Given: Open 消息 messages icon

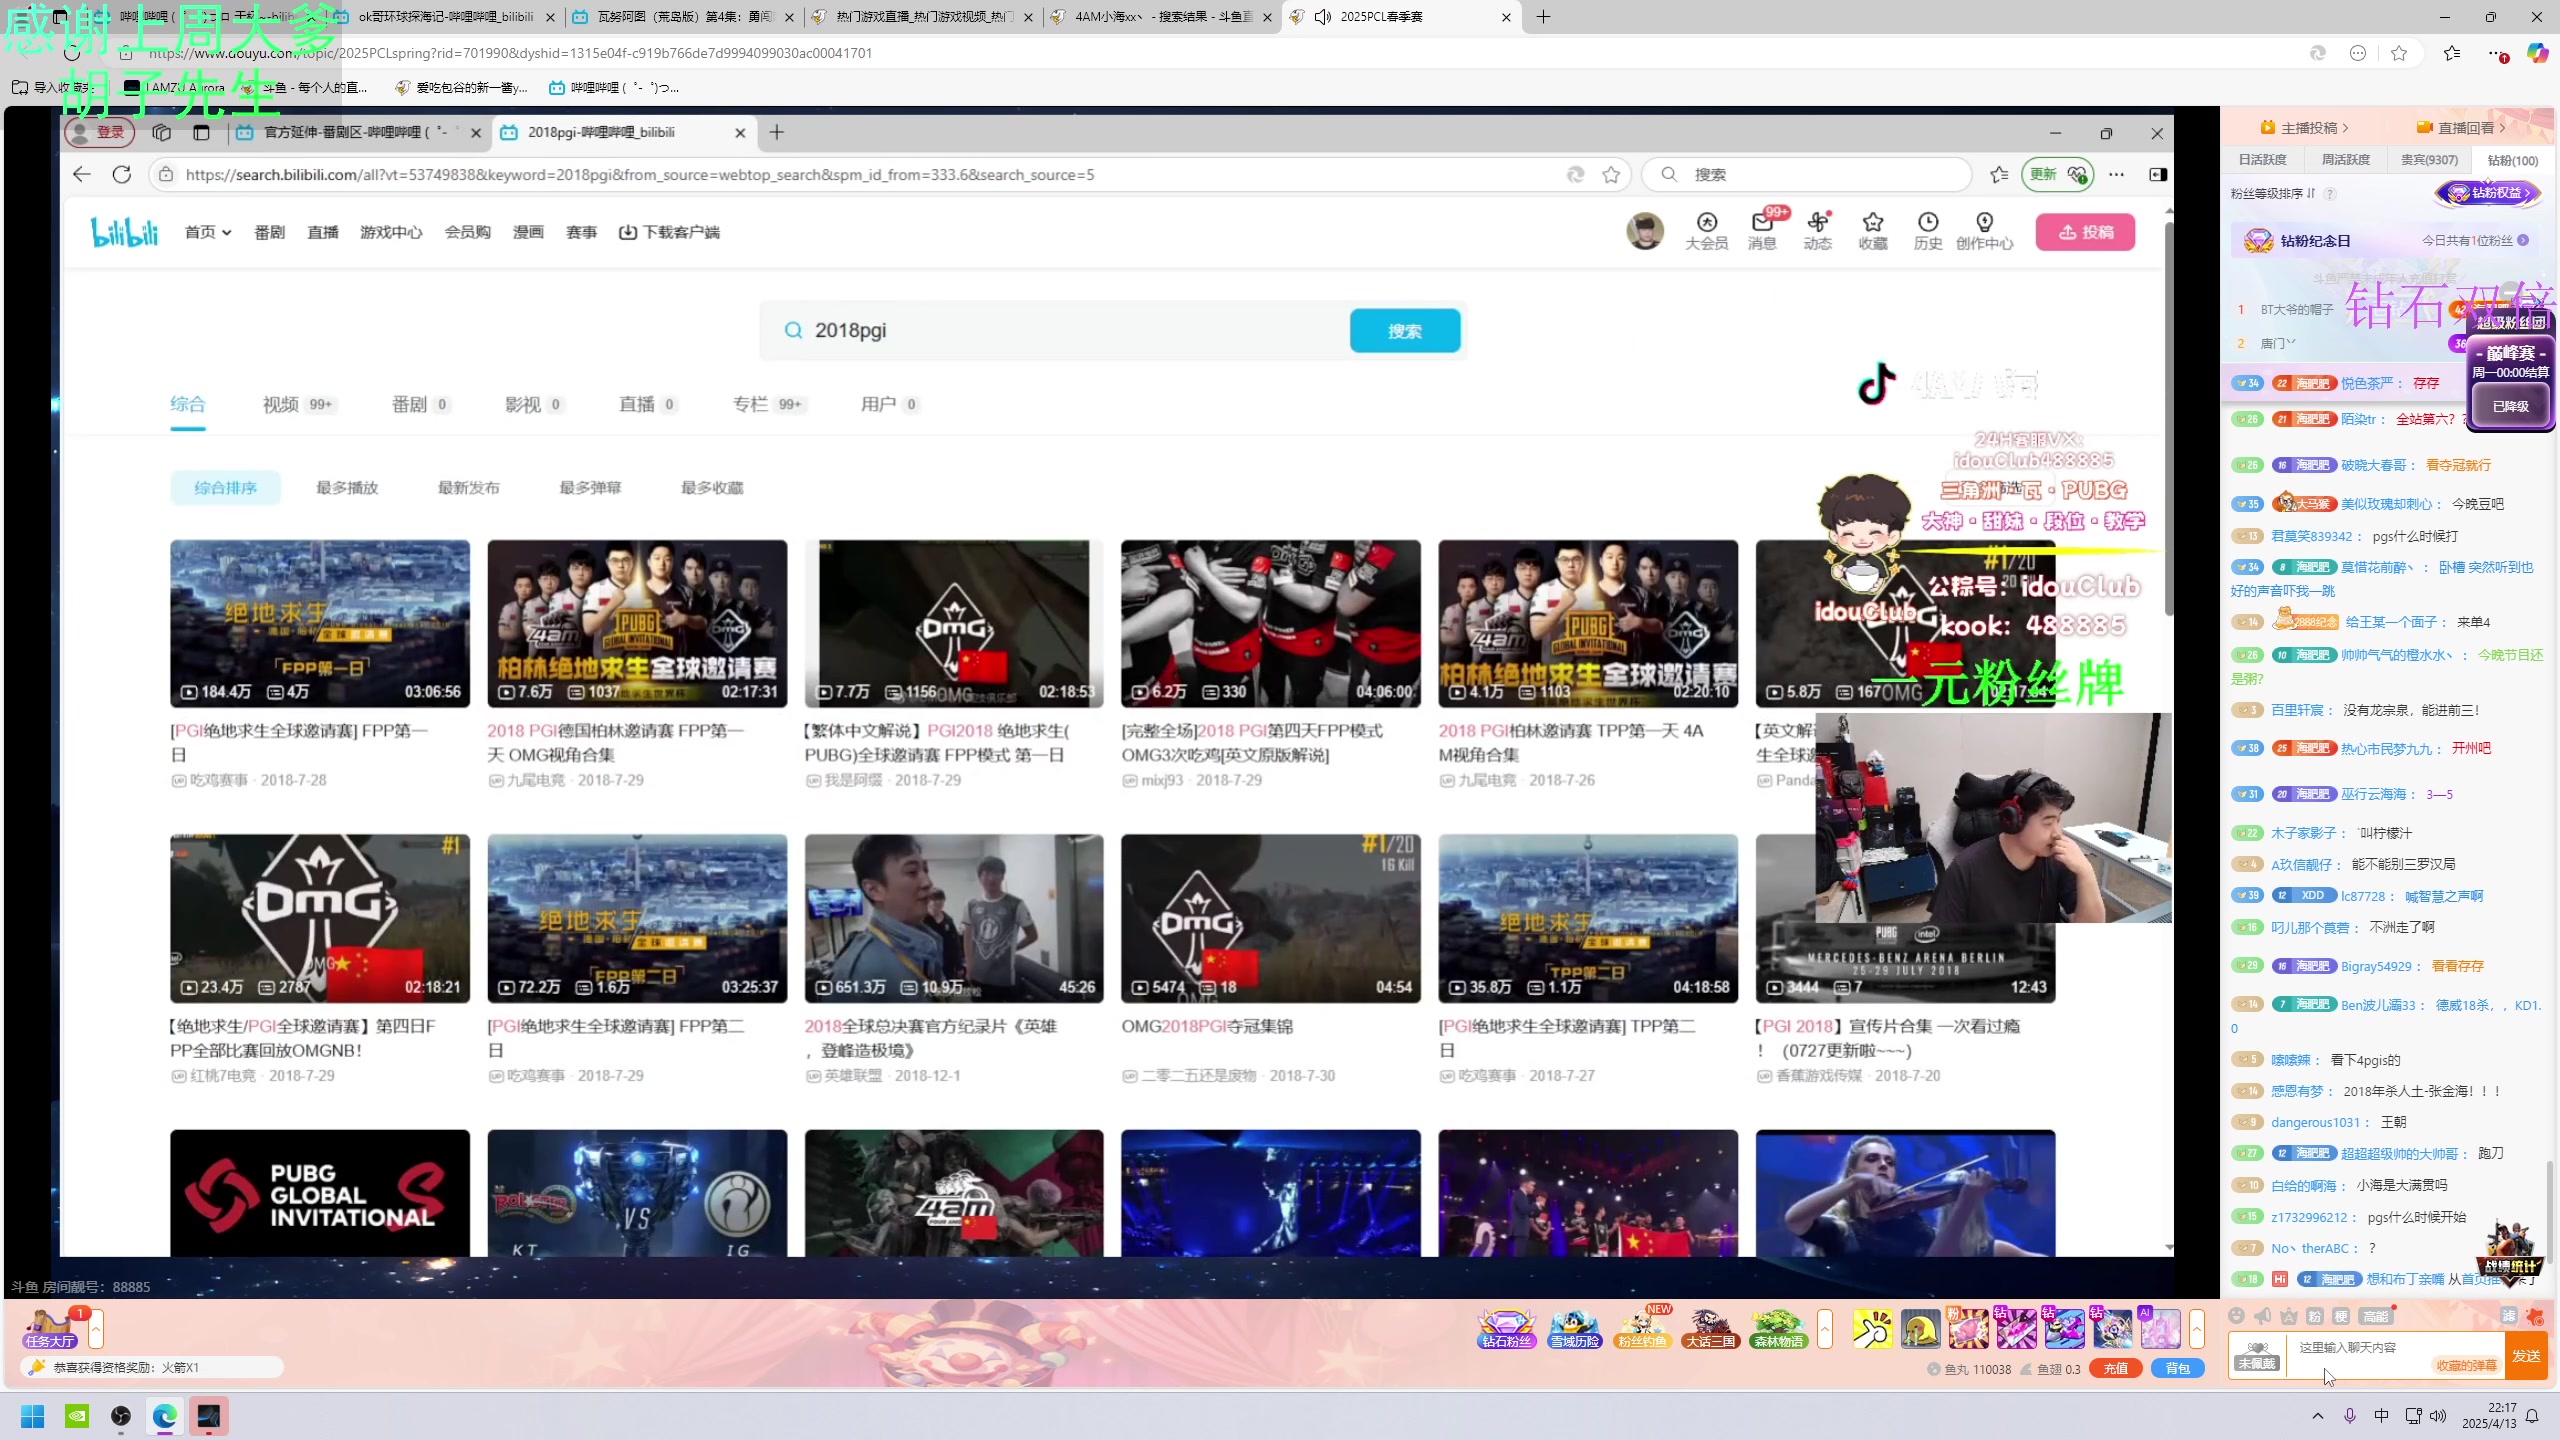Looking at the screenshot, I should point(1762,231).
